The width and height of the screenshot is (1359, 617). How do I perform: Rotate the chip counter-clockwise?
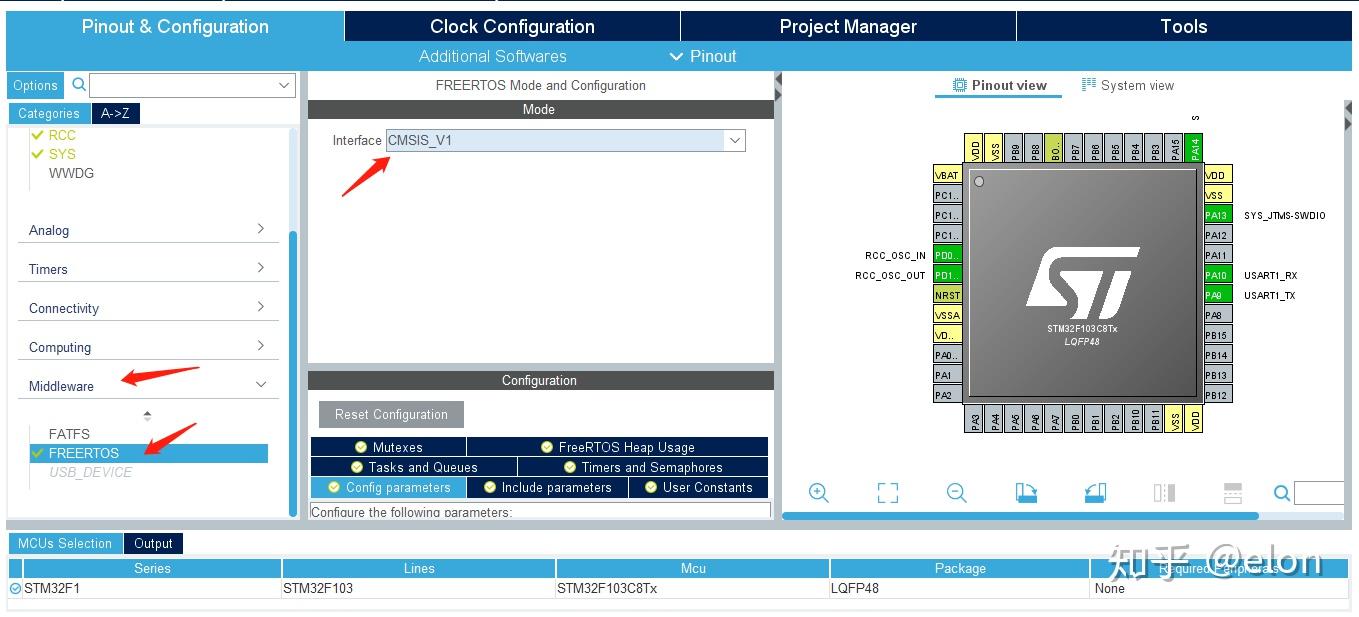click(x=1093, y=491)
